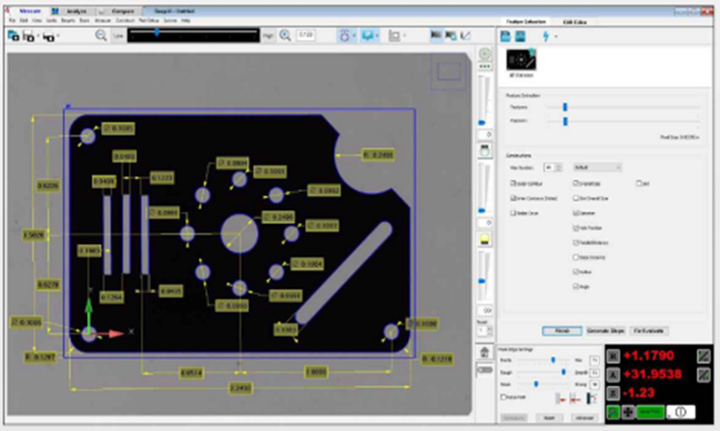
Task: Click the Features slider handle
Action: [565, 107]
